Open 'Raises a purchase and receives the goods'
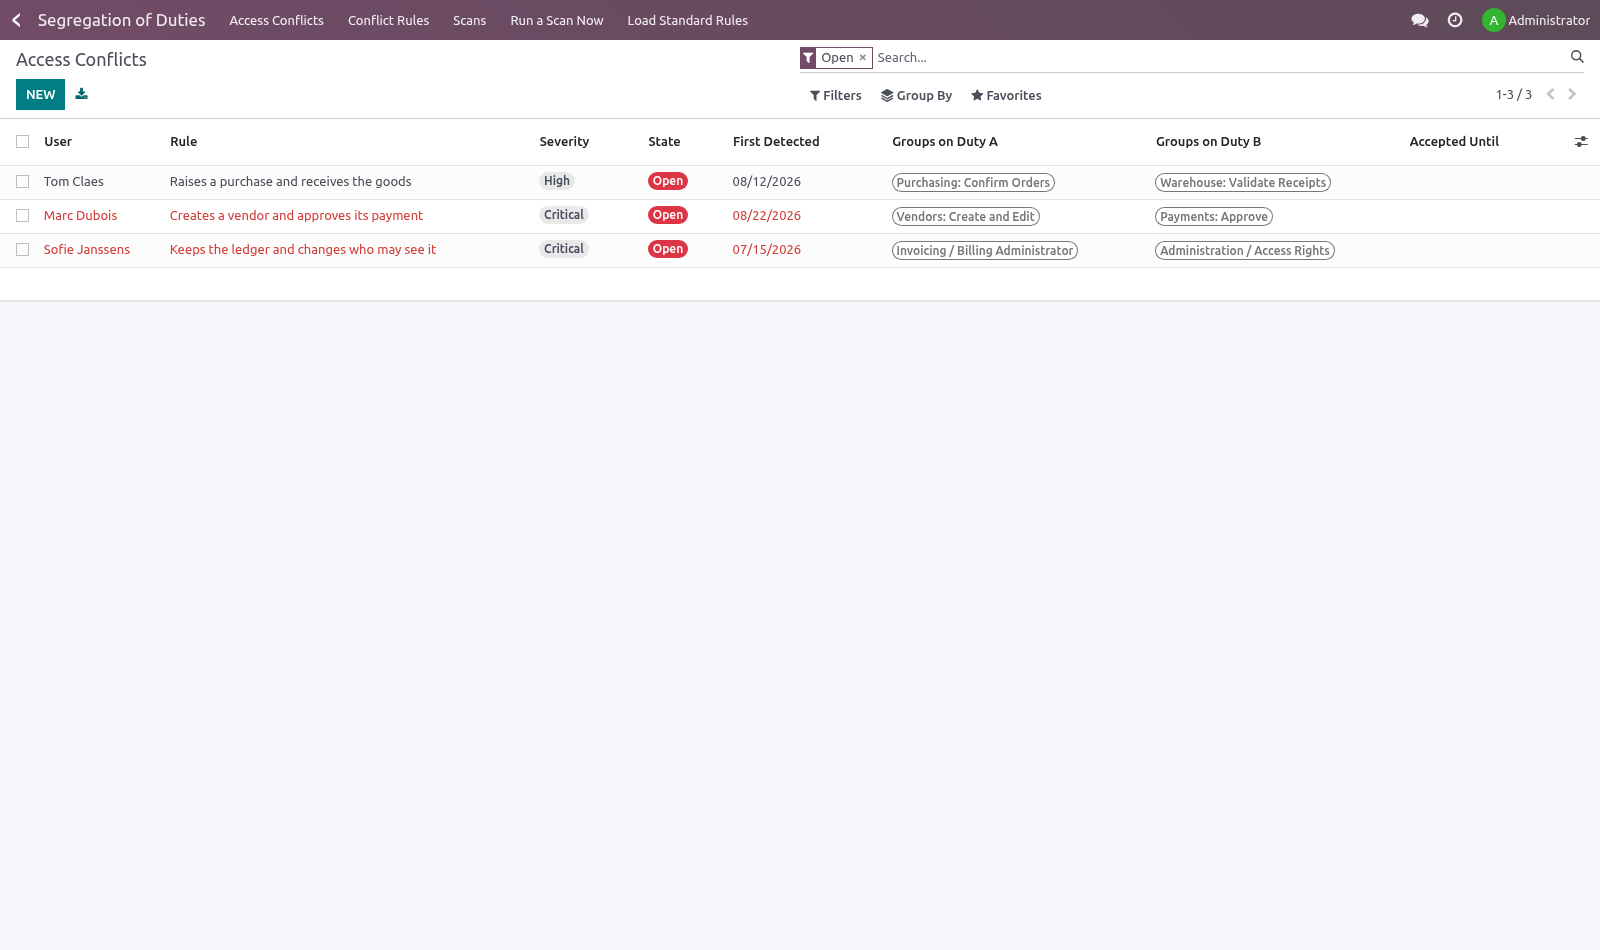Image resolution: width=1600 pixels, height=950 pixels. (x=290, y=182)
